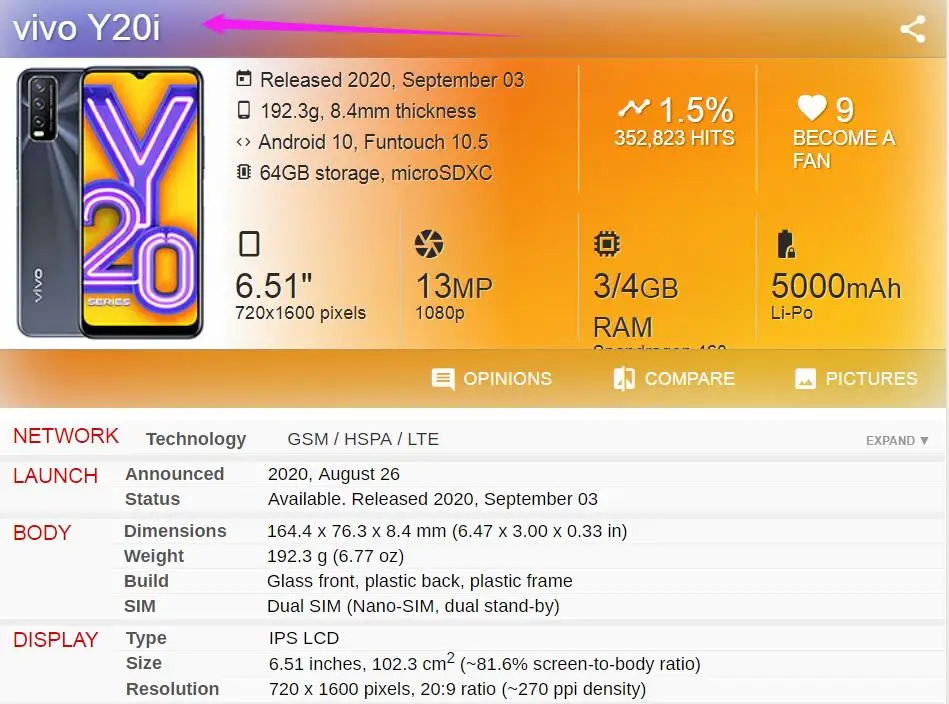Click the popularity trend chart icon
The height and width of the screenshot is (704, 949).
tap(634, 108)
